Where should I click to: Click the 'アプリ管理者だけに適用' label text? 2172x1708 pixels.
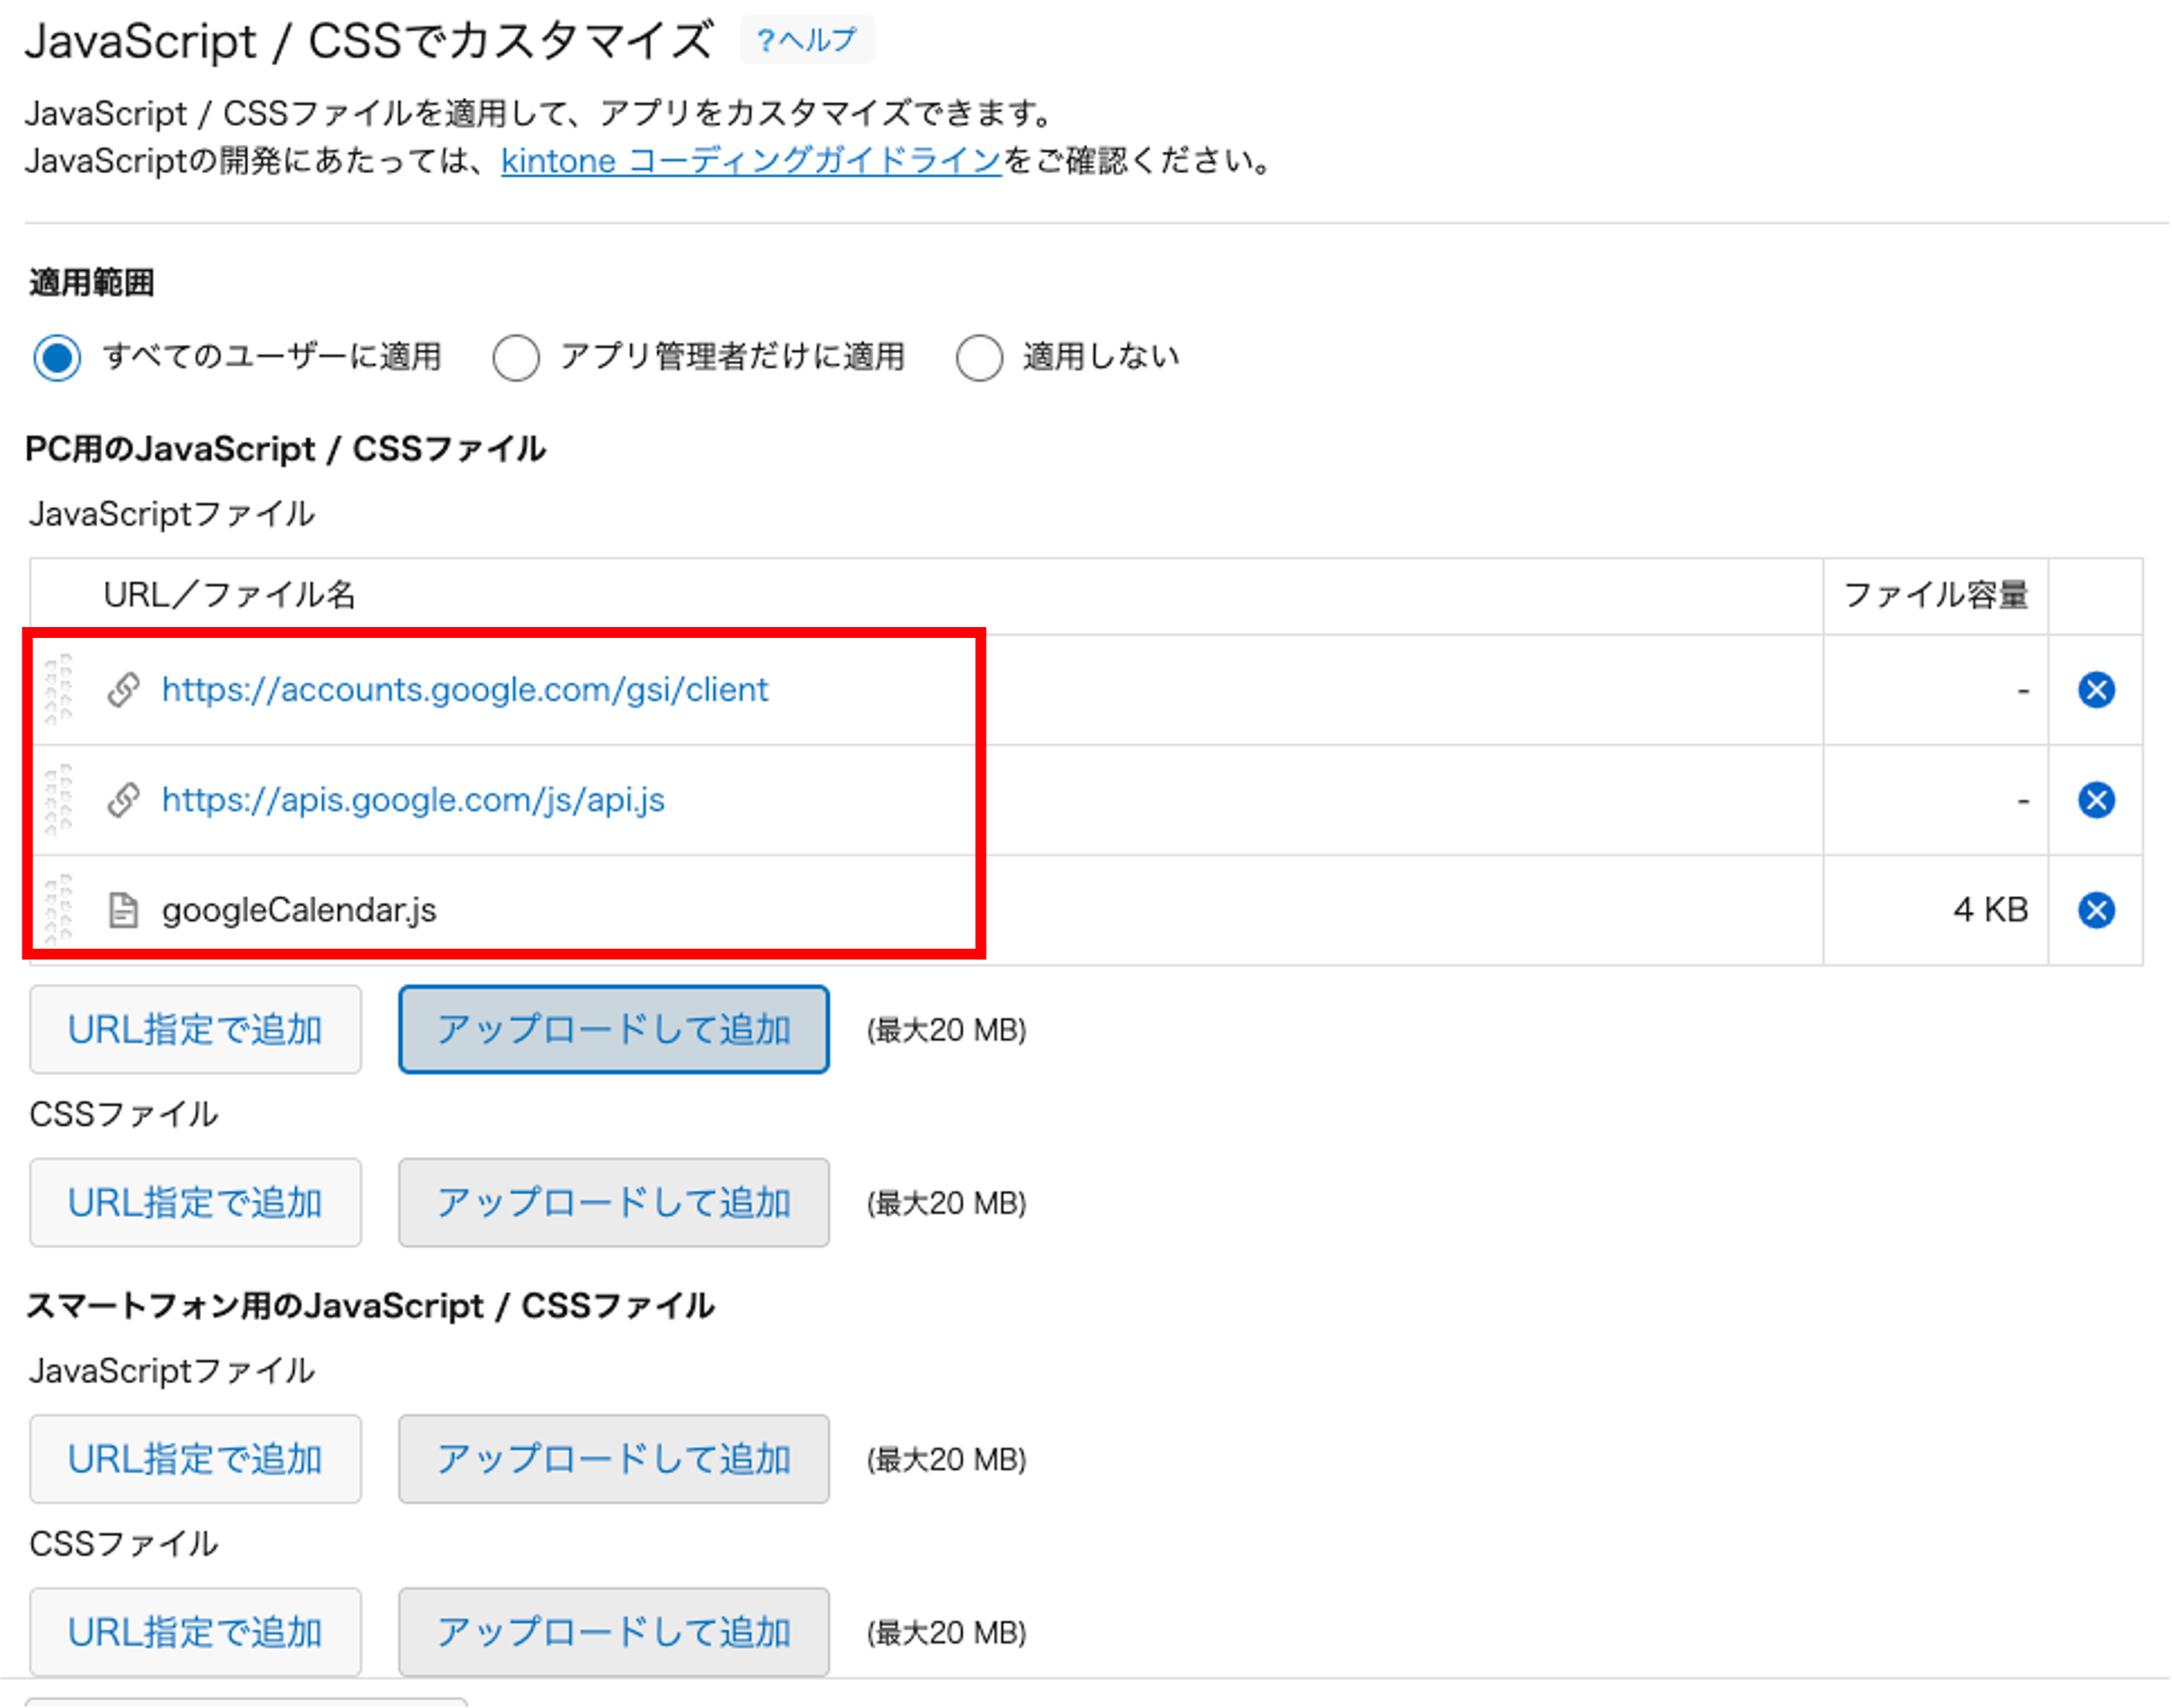tap(732, 356)
